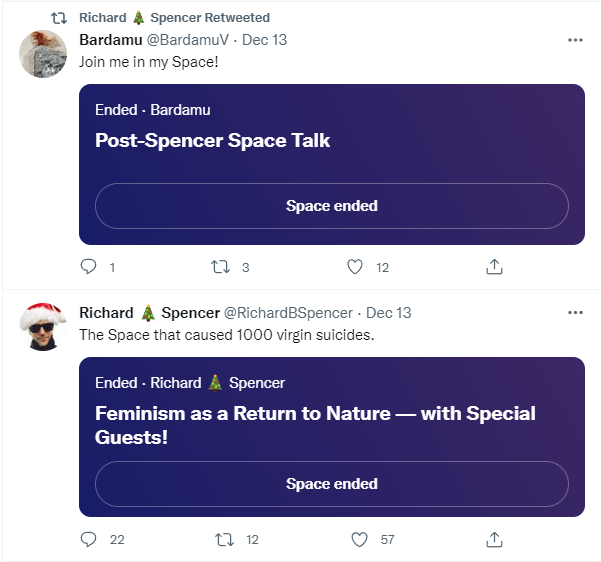
Task: Visit the @RichardBSpencer handle link
Action: (288, 313)
